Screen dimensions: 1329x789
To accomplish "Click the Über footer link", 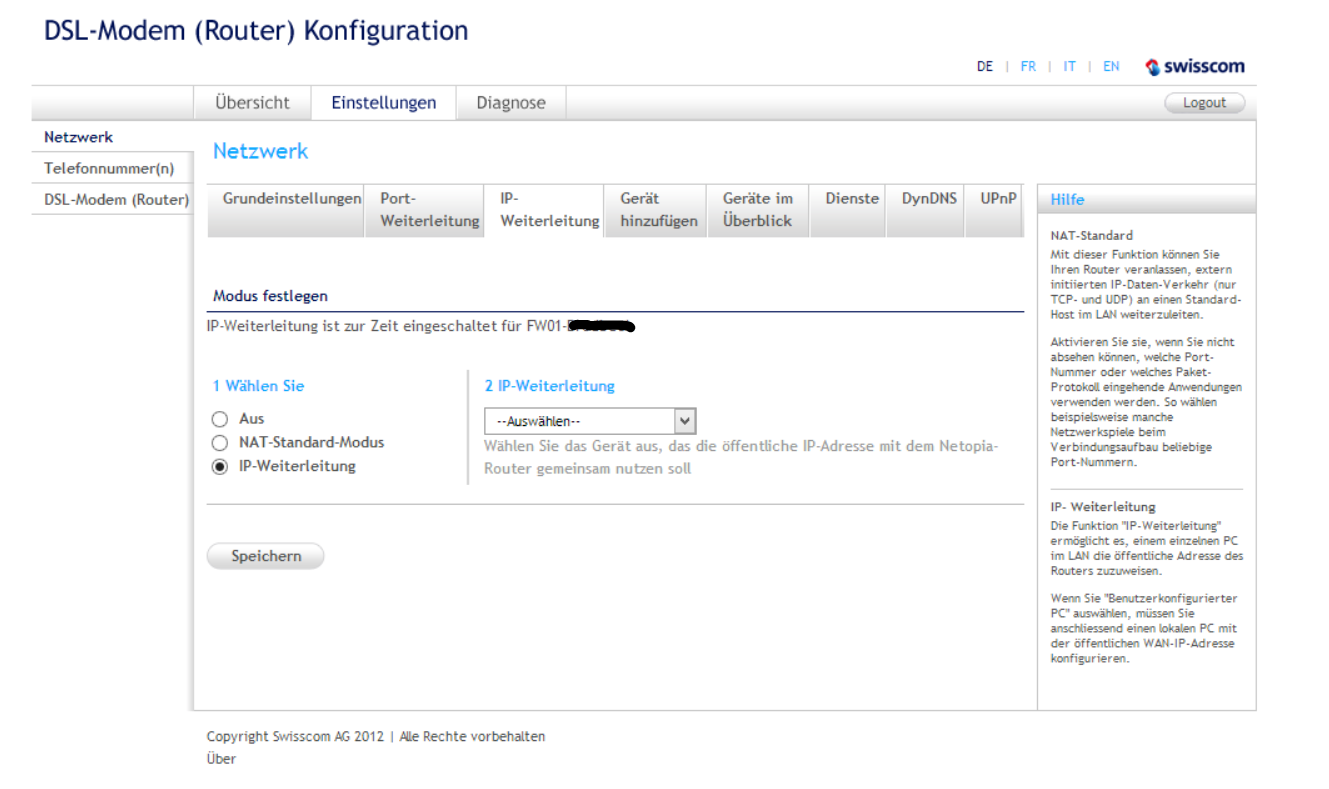I will point(221,759).
